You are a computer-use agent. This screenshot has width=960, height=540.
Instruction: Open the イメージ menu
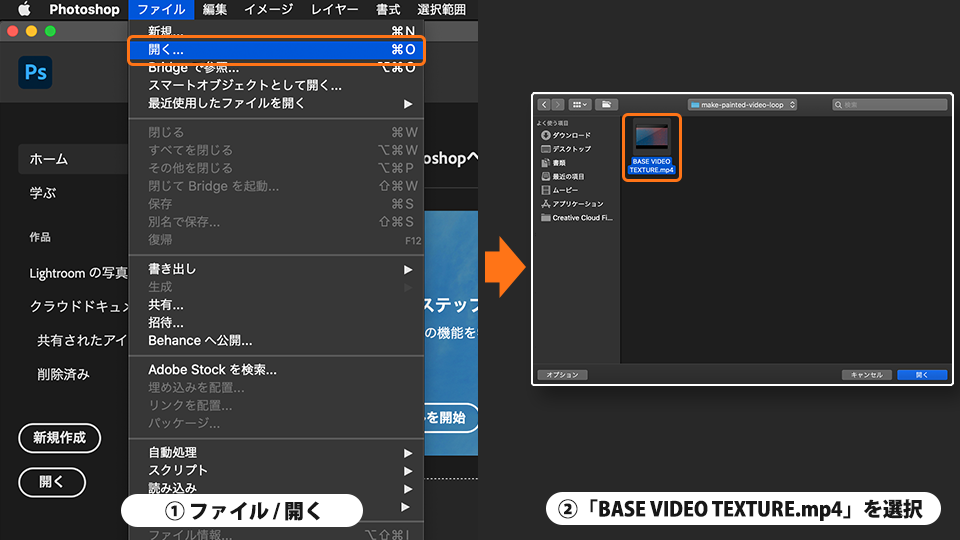[x=269, y=9]
